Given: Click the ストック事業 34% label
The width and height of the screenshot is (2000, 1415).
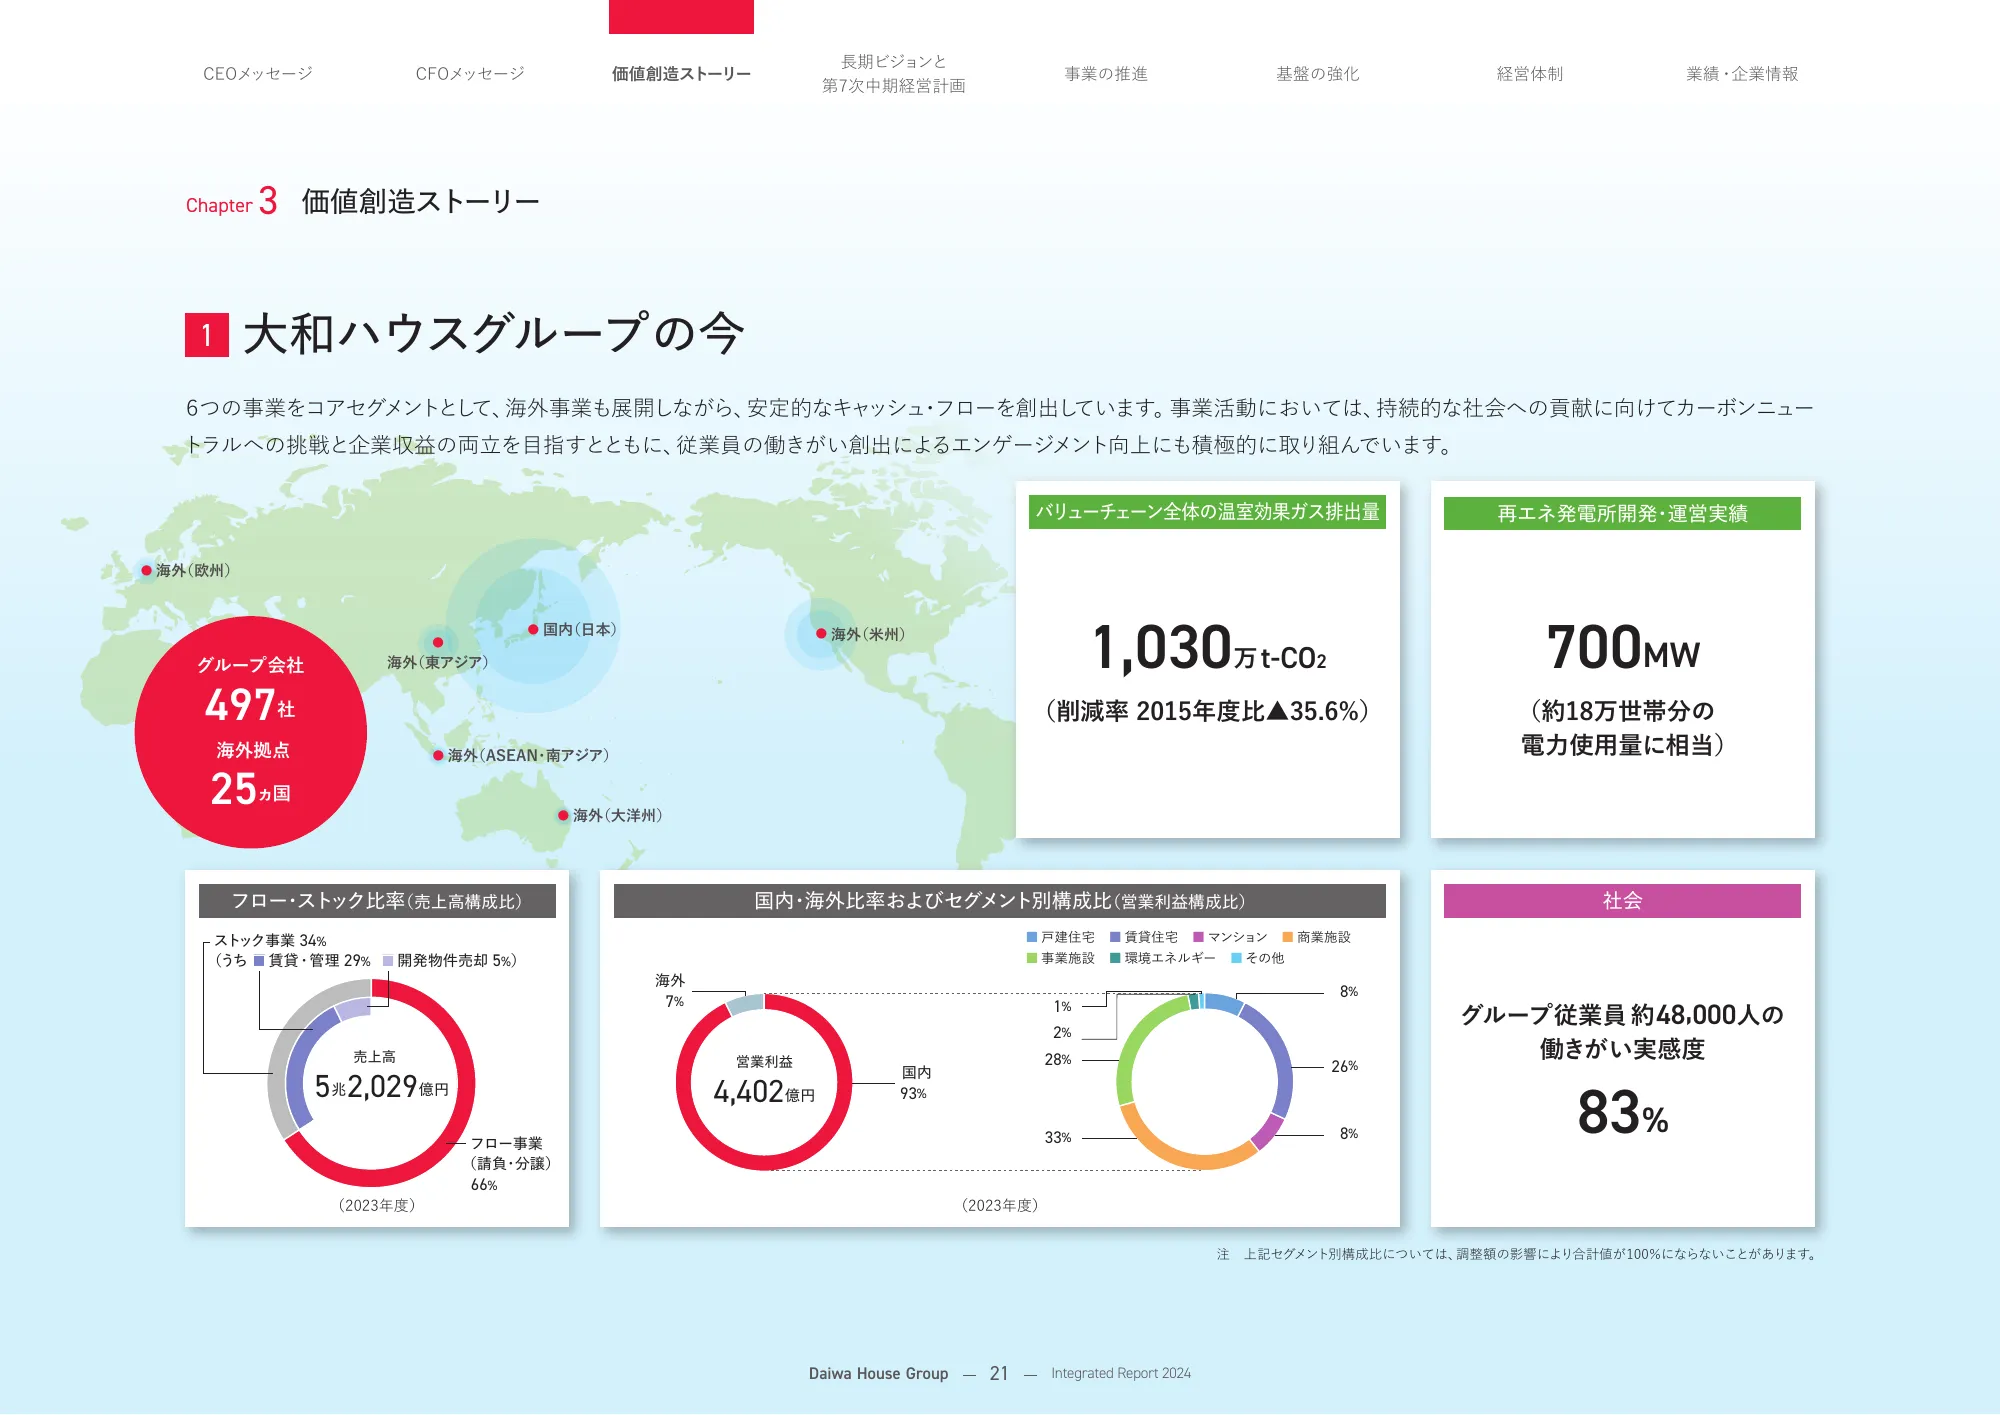Looking at the screenshot, I should tap(270, 940).
